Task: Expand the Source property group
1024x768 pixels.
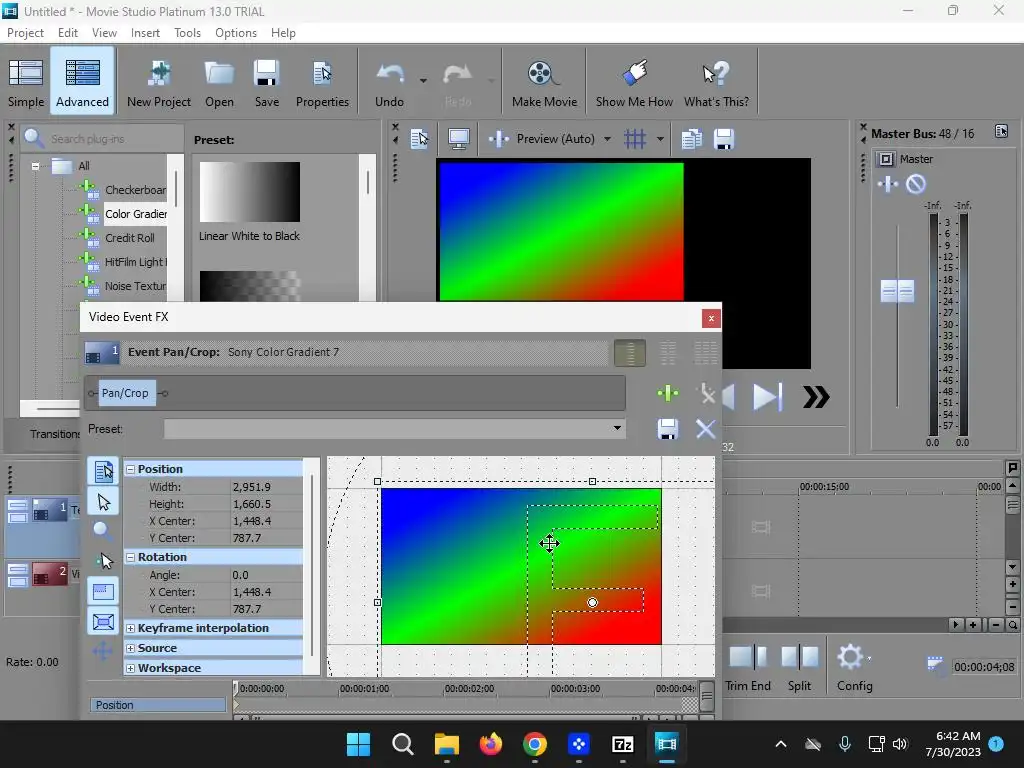Action: (x=131, y=648)
